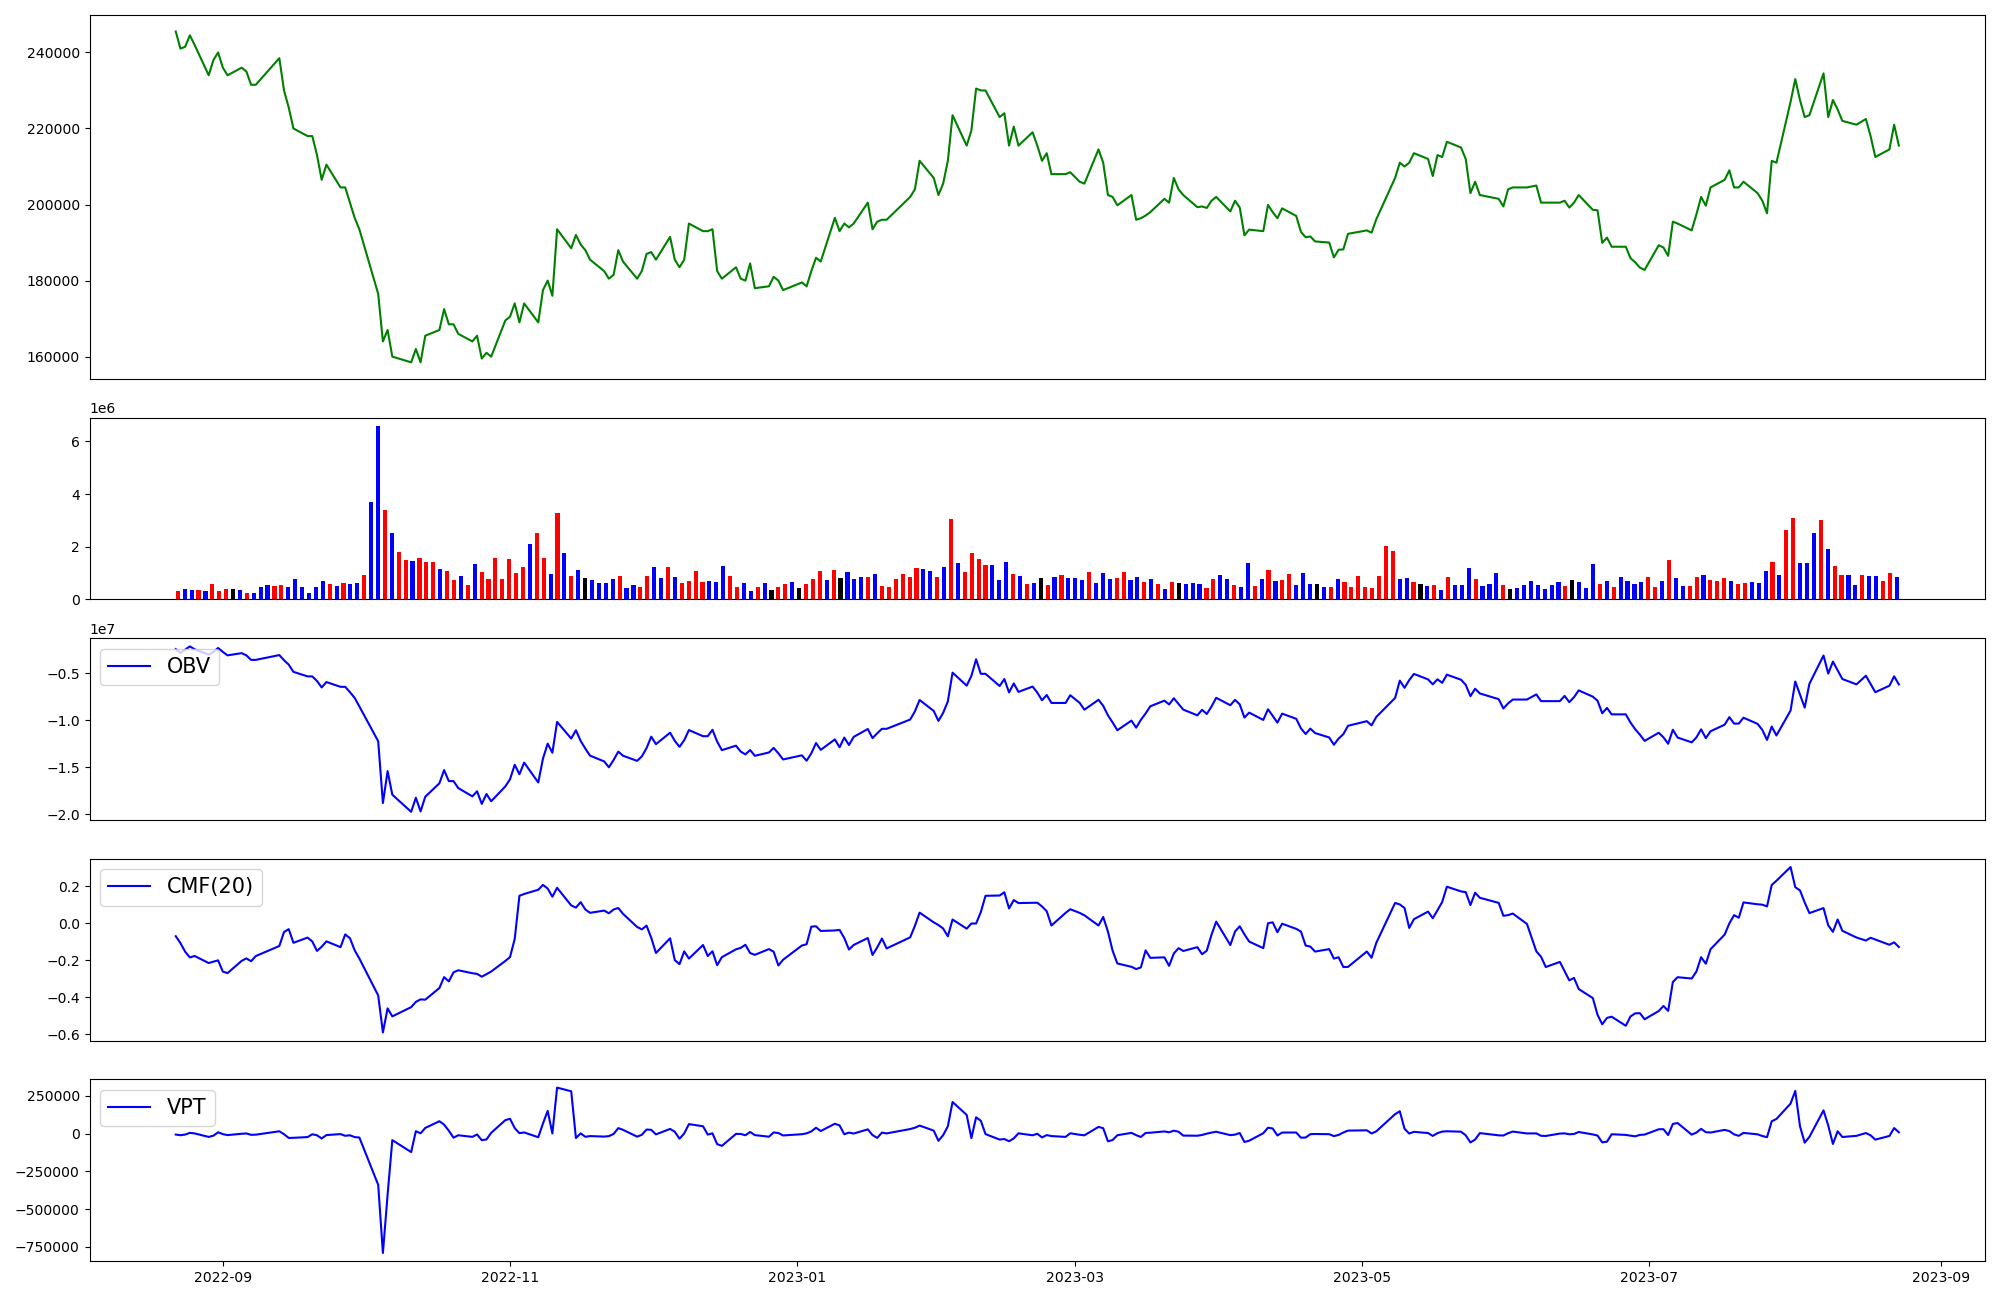Click the 2022-11 date tick label
The height and width of the screenshot is (1300, 2000).
(x=510, y=1277)
